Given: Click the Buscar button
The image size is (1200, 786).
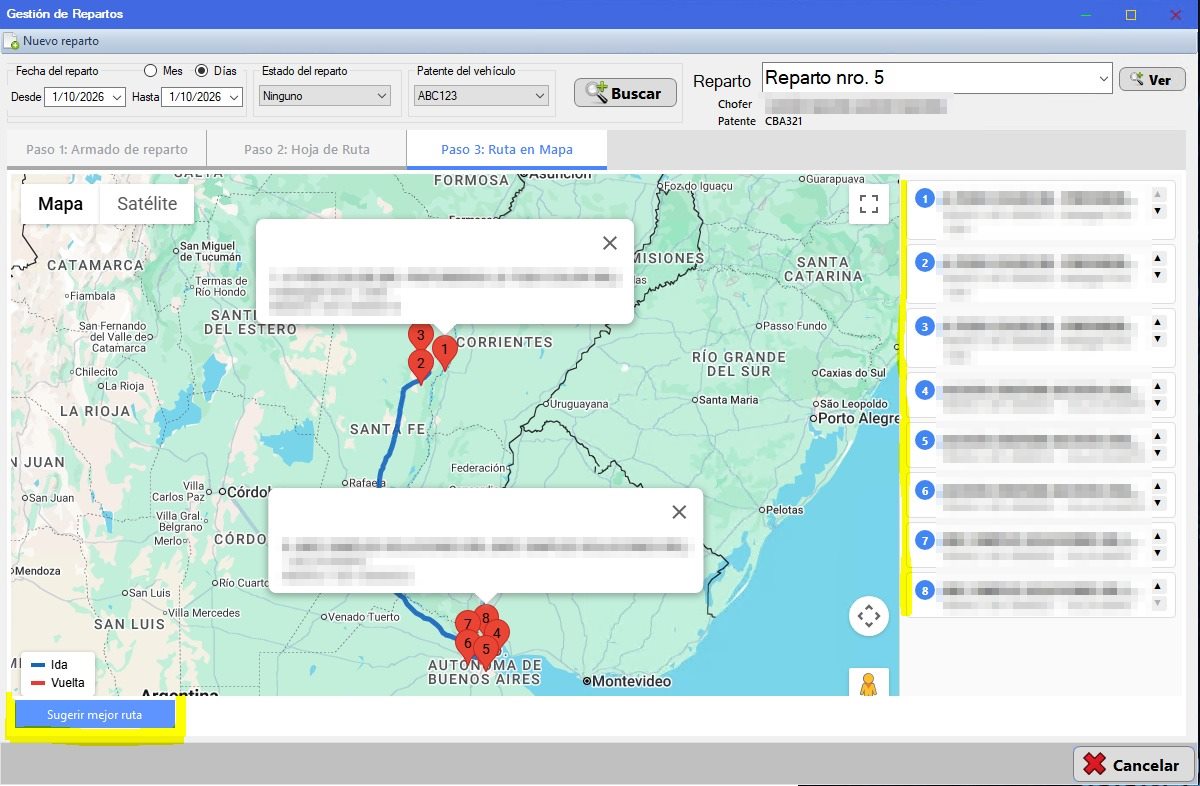Looking at the screenshot, I should [625, 93].
